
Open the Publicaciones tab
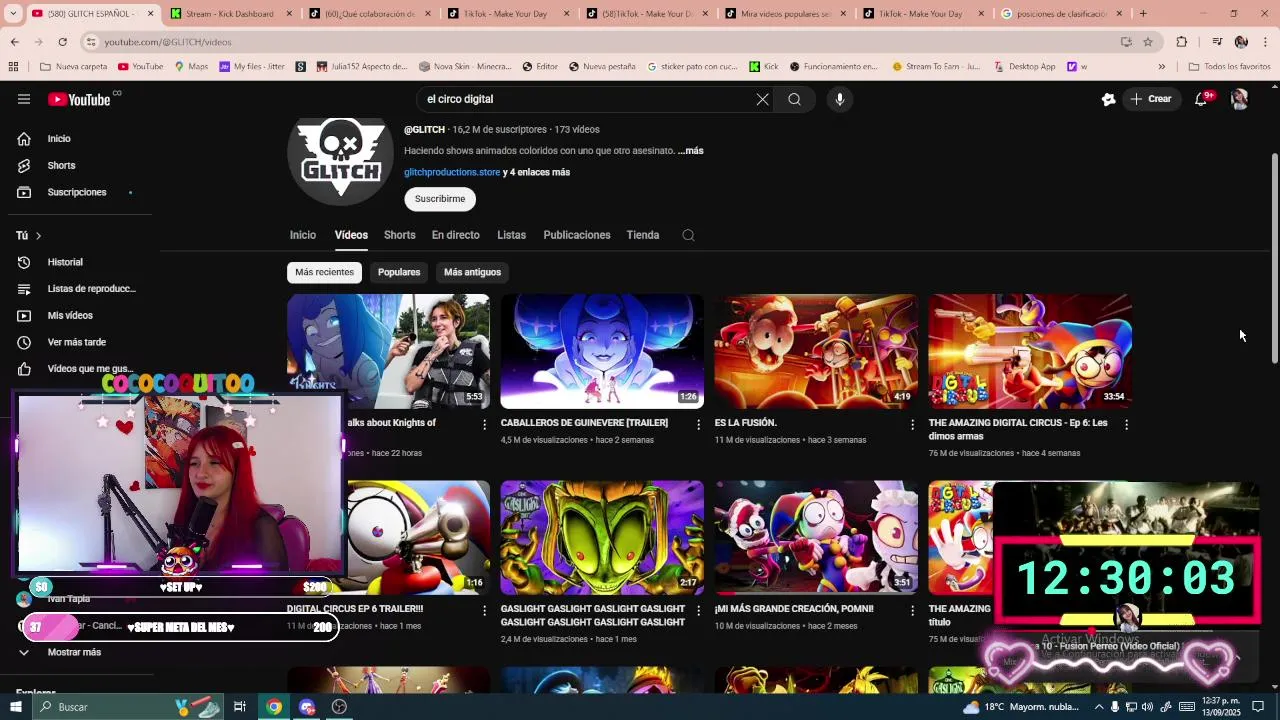coord(577,235)
